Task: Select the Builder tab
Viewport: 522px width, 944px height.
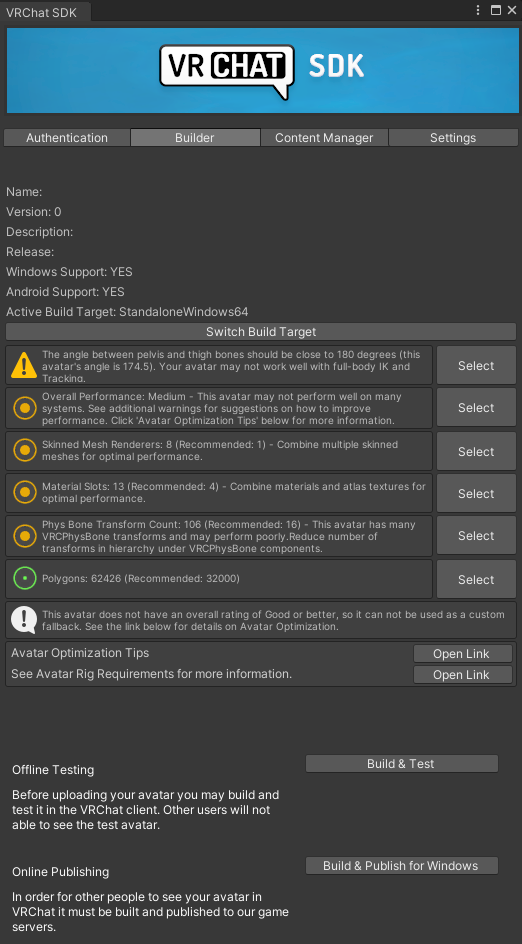Action: 195,138
